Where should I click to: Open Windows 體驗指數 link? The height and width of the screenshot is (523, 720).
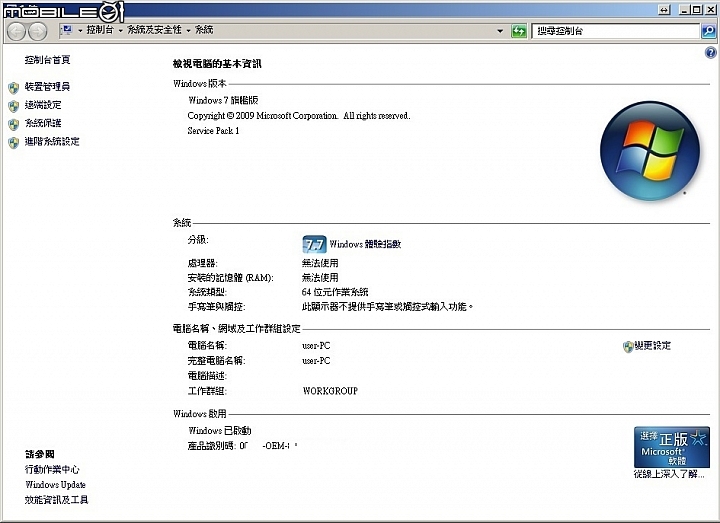coord(365,244)
